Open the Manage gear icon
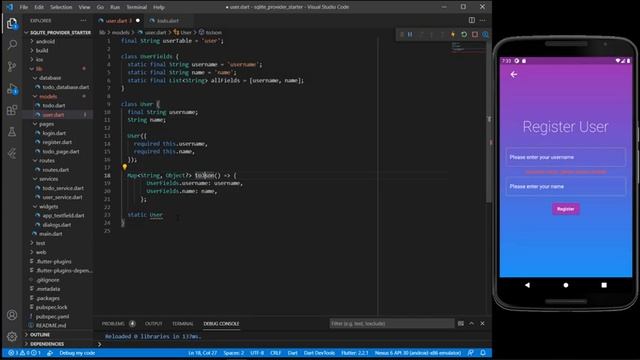Viewport: 640px width, 360px height. 12,336
